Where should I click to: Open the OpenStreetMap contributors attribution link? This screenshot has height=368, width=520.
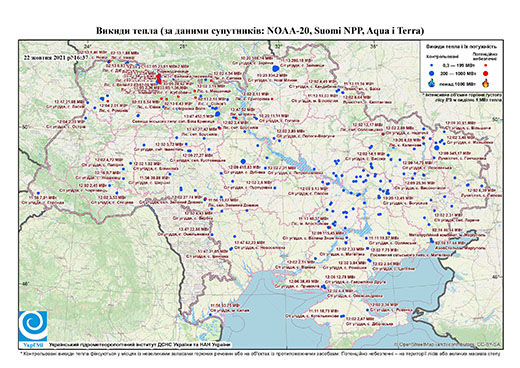(x=448, y=345)
